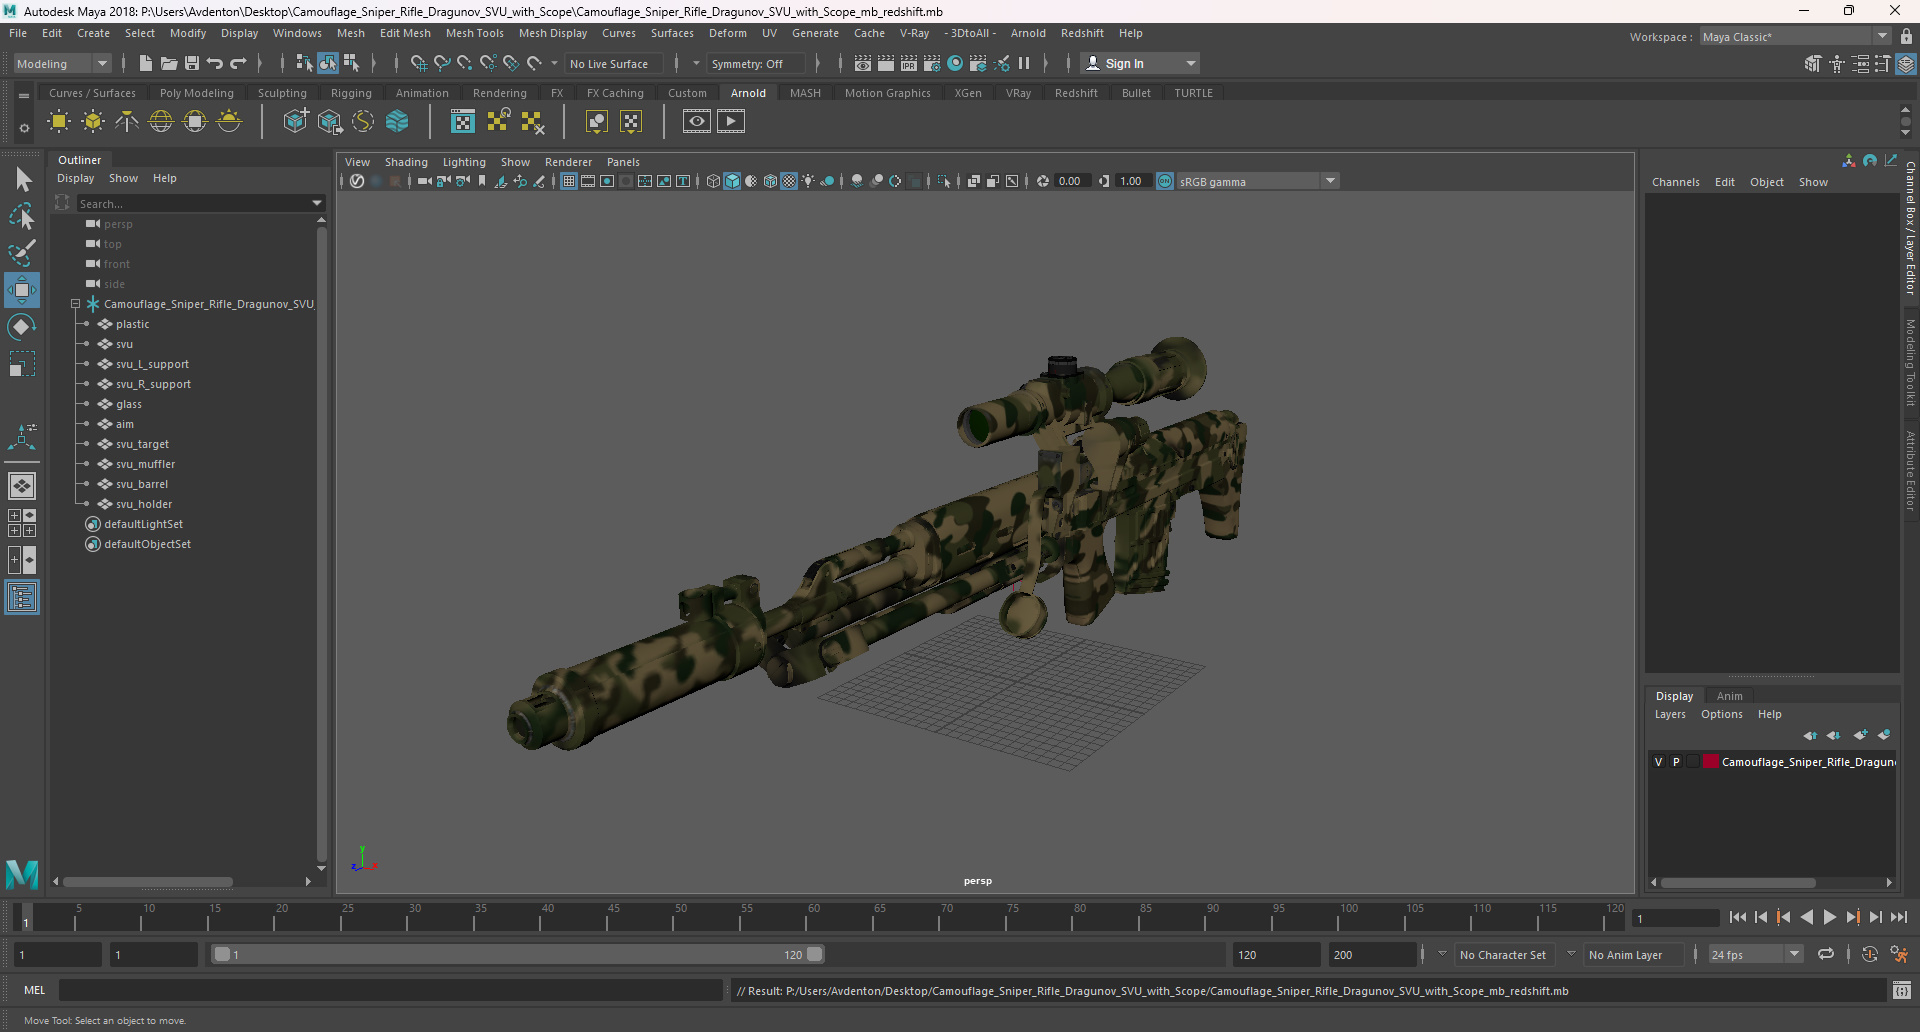
Task: Create an Arnold area light
Action: (59, 122)
